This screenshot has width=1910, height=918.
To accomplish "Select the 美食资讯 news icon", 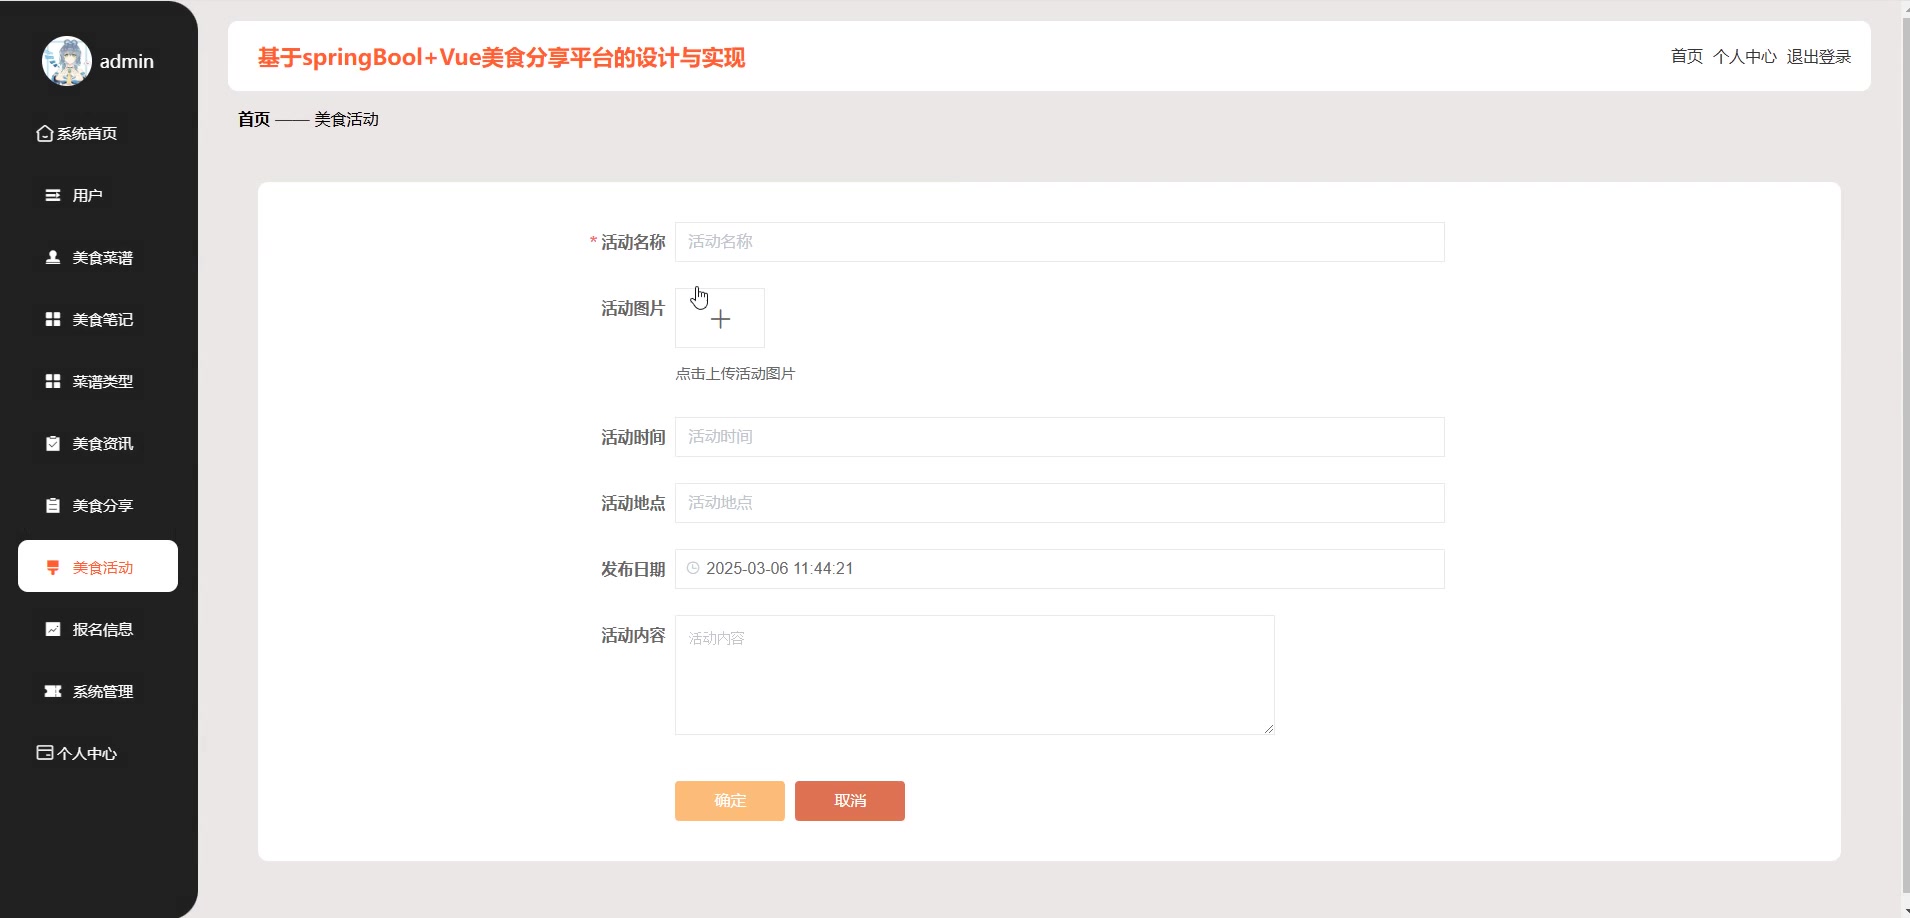I will pos(52,443).
